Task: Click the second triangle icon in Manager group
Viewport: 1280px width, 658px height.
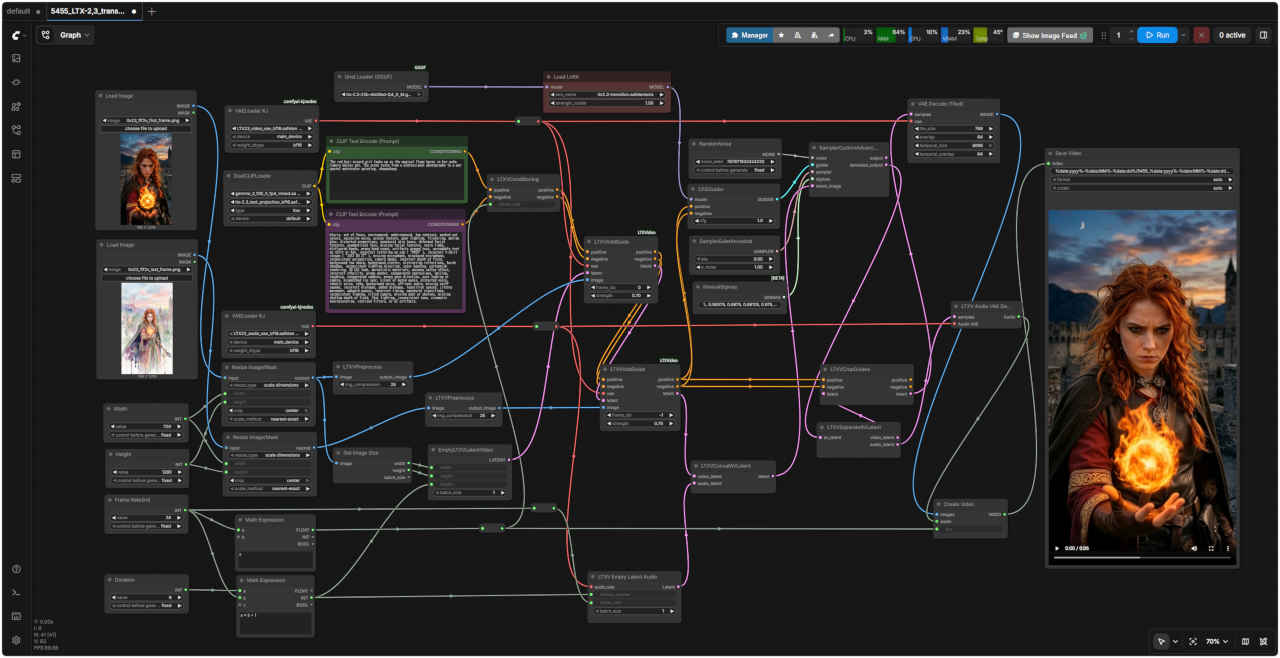Action: tap(814, 35)
